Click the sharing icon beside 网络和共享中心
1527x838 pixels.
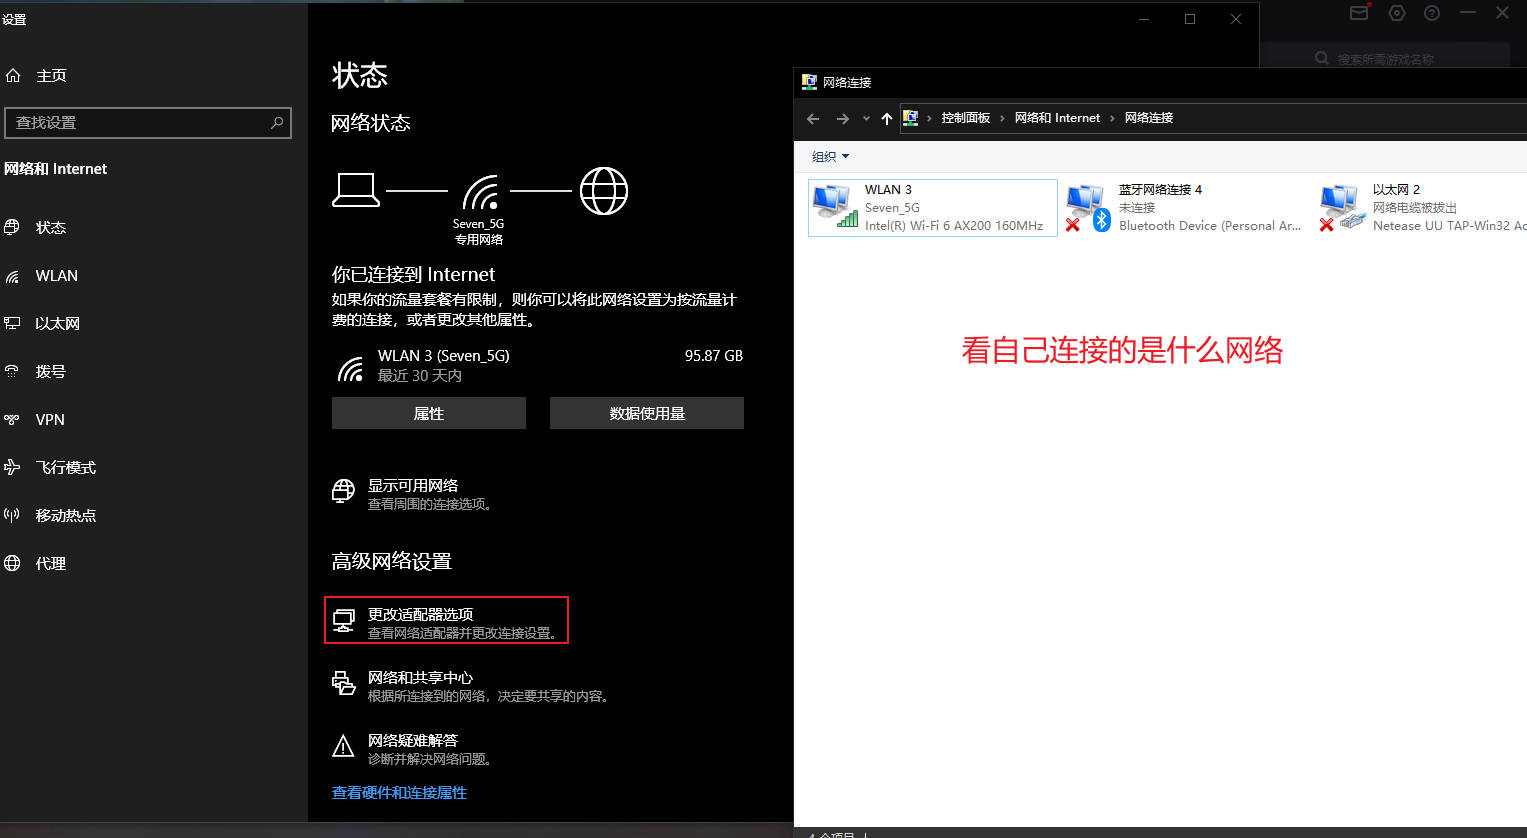click(343, 683)
